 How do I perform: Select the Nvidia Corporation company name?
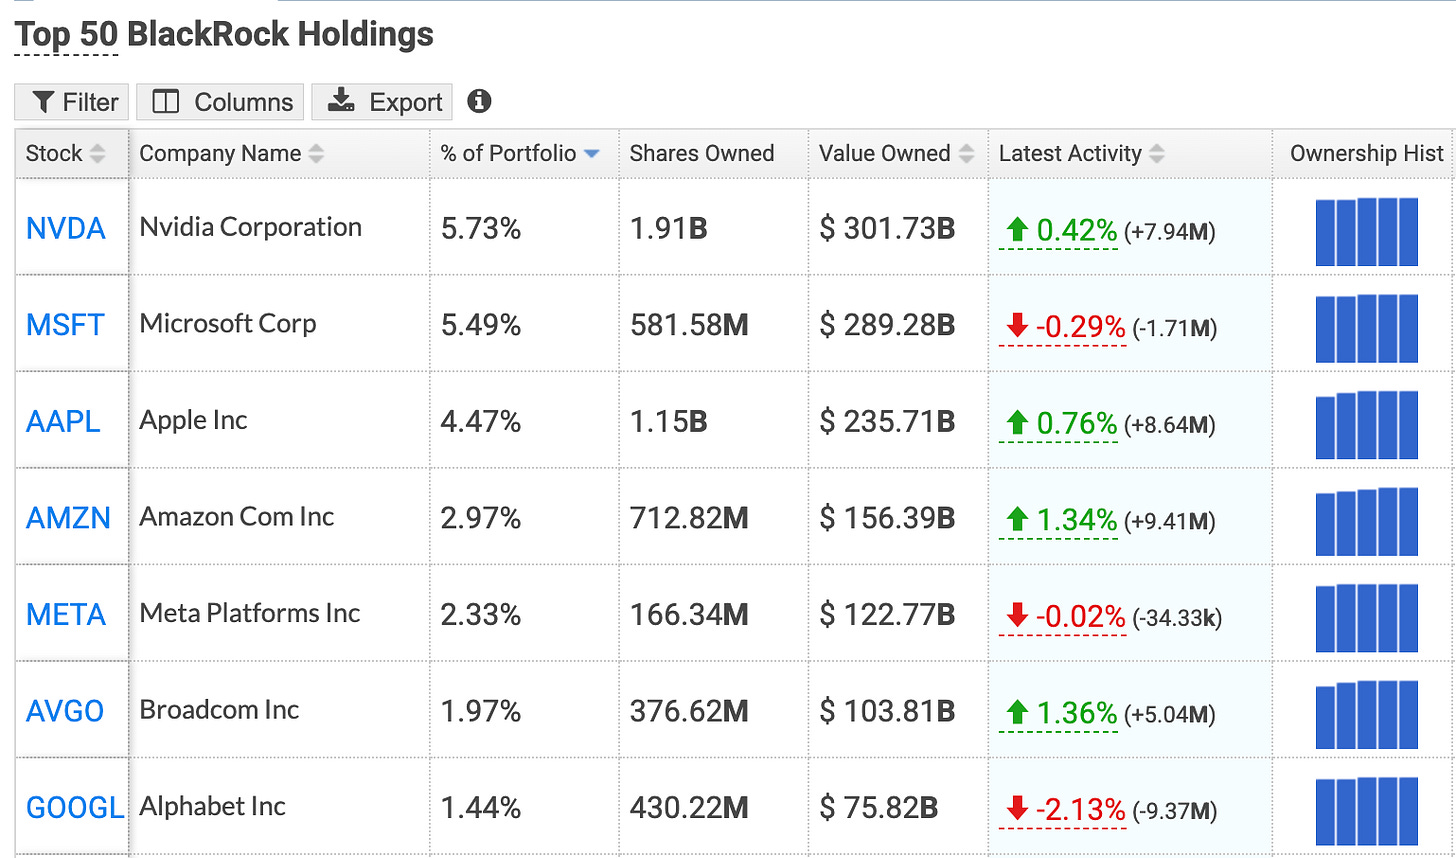[251, 228]
